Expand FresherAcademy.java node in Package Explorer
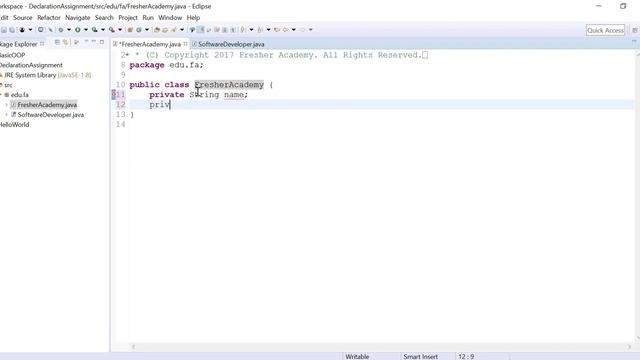This screenshot has height=360, width=640. [x=7, y=105]
